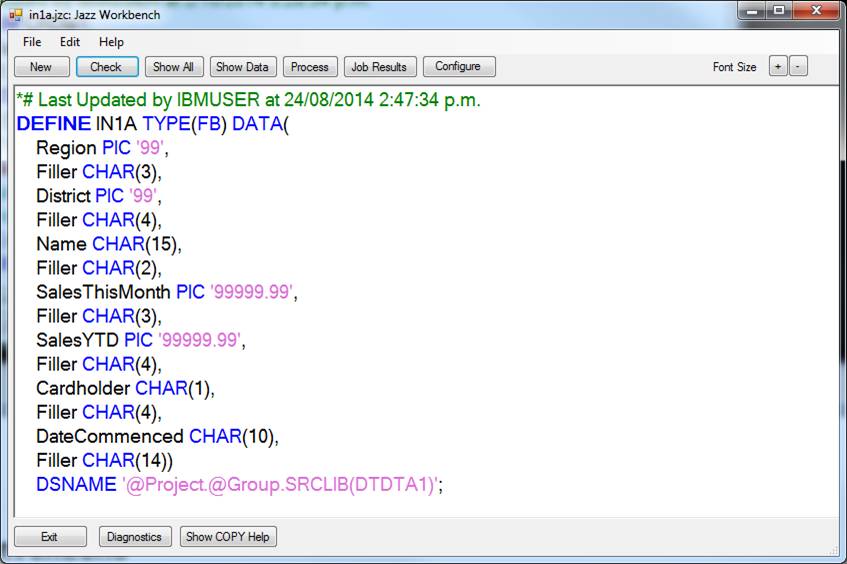
Task: Click the Filler CHAR(14) line
Action: 104,460
